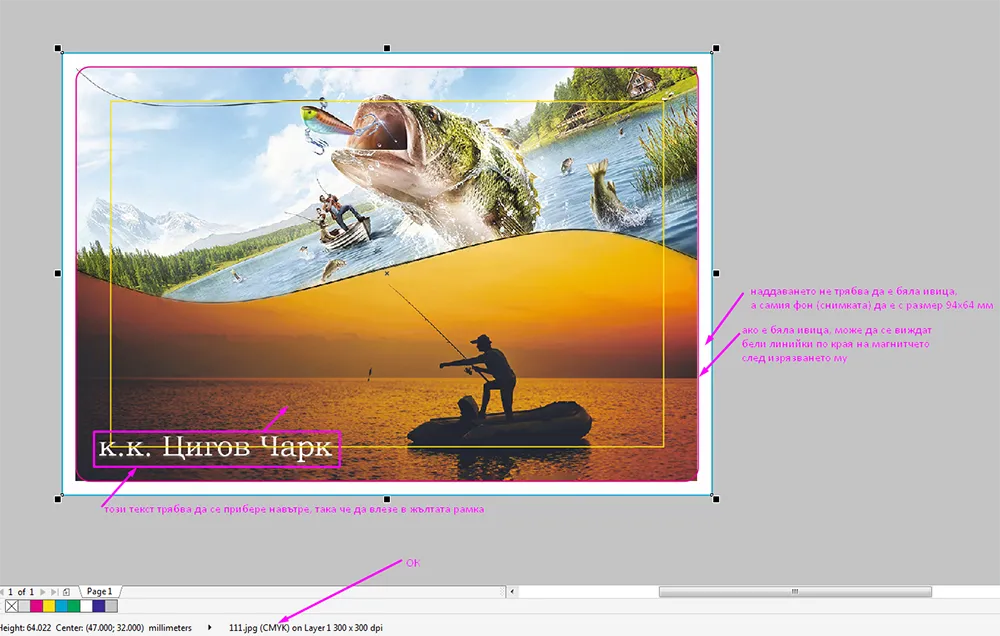Click the bottom-middle selection handle
The image size is (1000, 636).
[387, 499]
